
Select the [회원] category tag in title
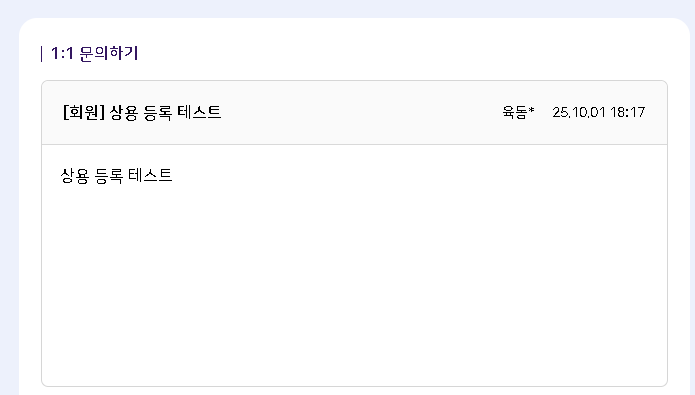84,112
